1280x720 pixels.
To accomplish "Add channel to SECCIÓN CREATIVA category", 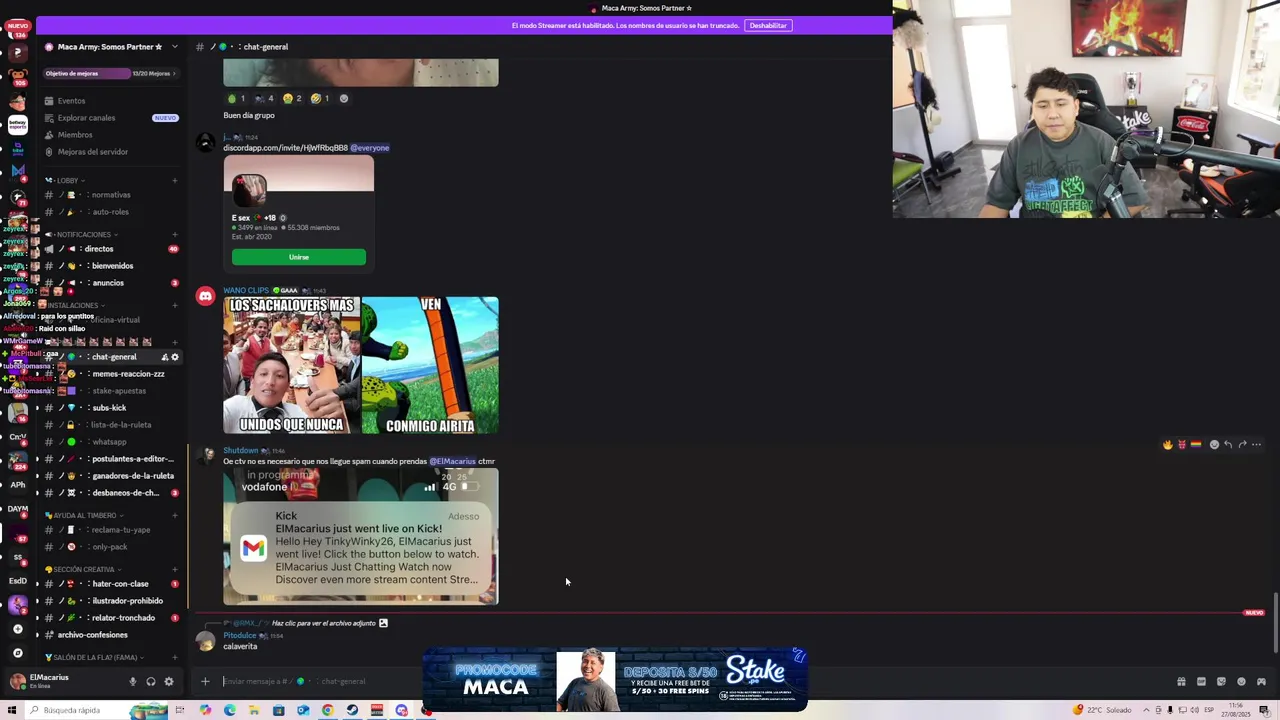I will click(174, 570).
